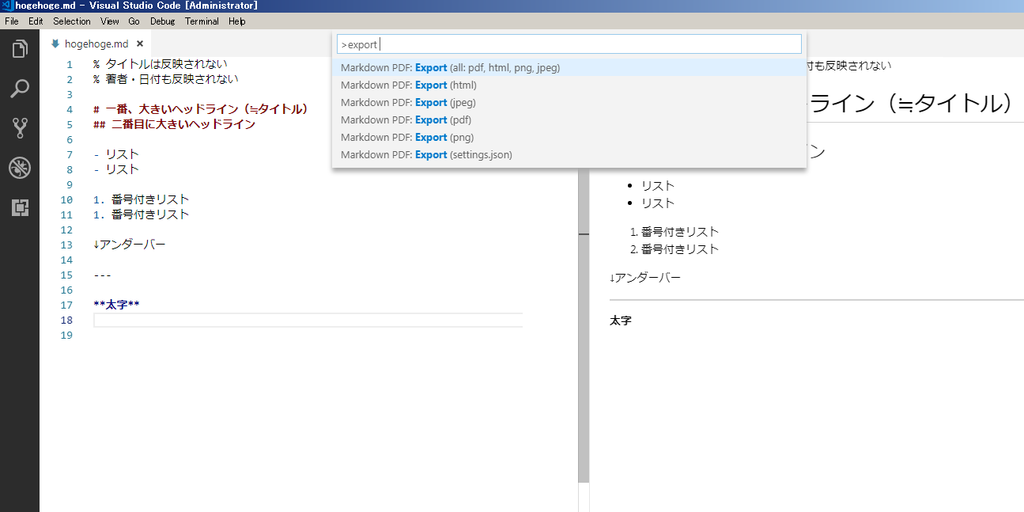
Task: Choose Markdown PDF: Export (pdf)
Action: pos(569,120)
